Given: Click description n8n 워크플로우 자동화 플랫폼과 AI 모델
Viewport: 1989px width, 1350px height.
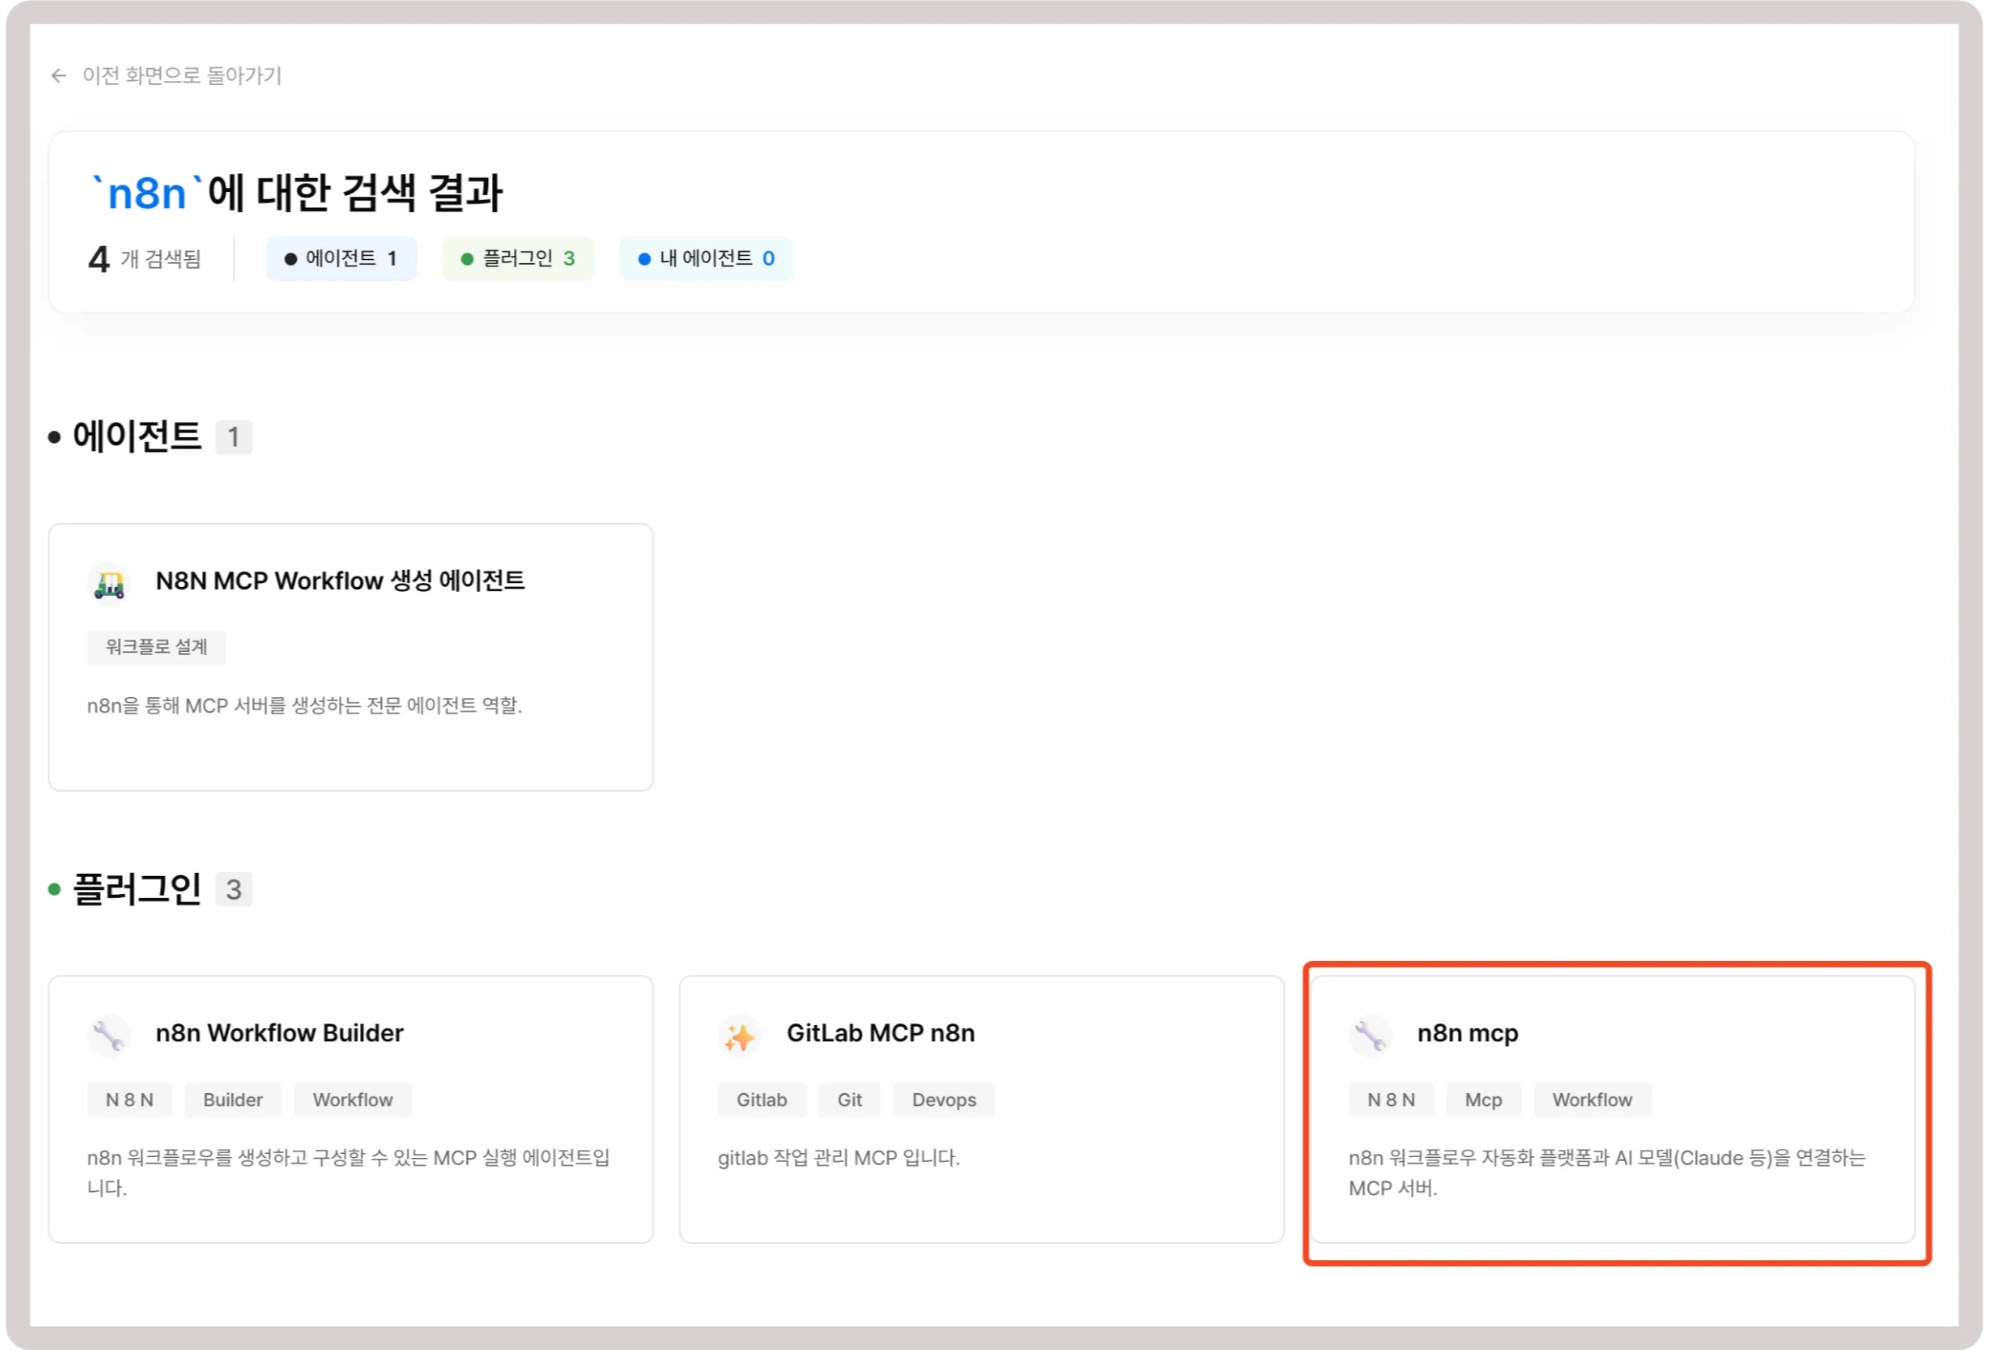Looking at the screenshot, I should pyautogui.click(x=1607, y=1173).
